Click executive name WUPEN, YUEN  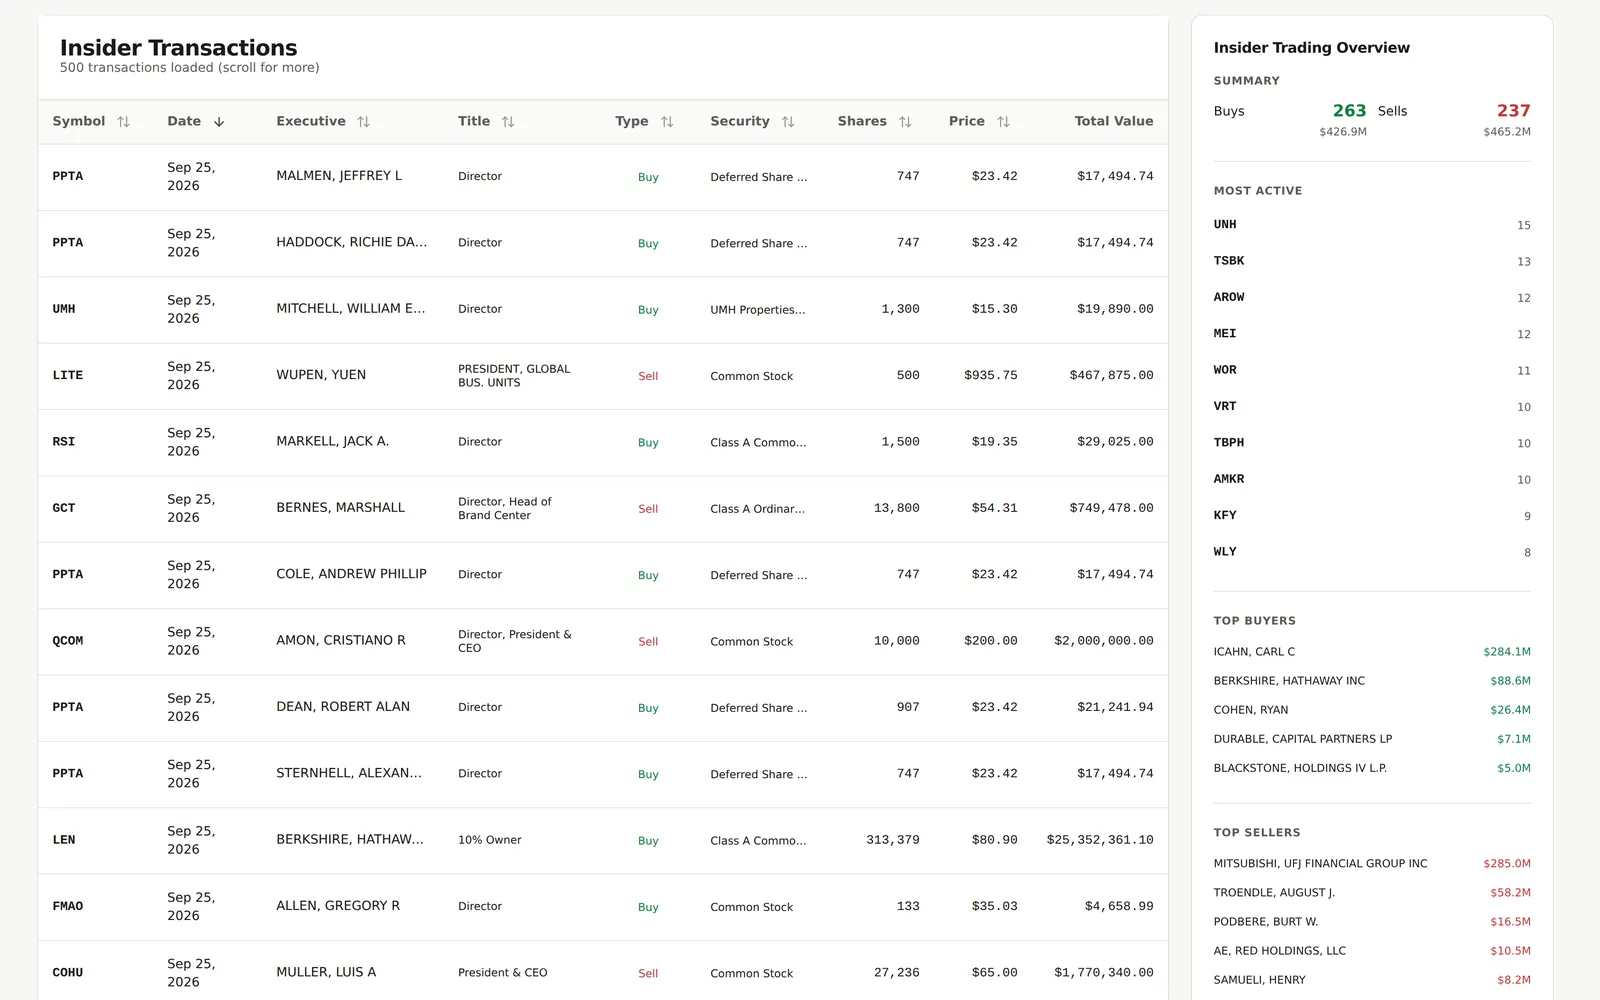click(x=321, y=375)
